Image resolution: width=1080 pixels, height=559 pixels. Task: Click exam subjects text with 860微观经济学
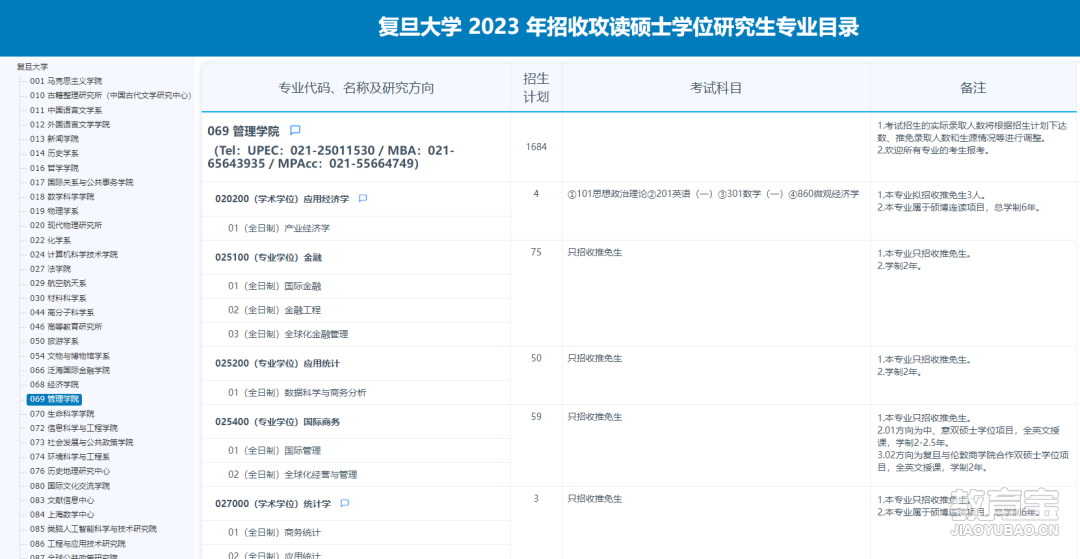[713, 194]
